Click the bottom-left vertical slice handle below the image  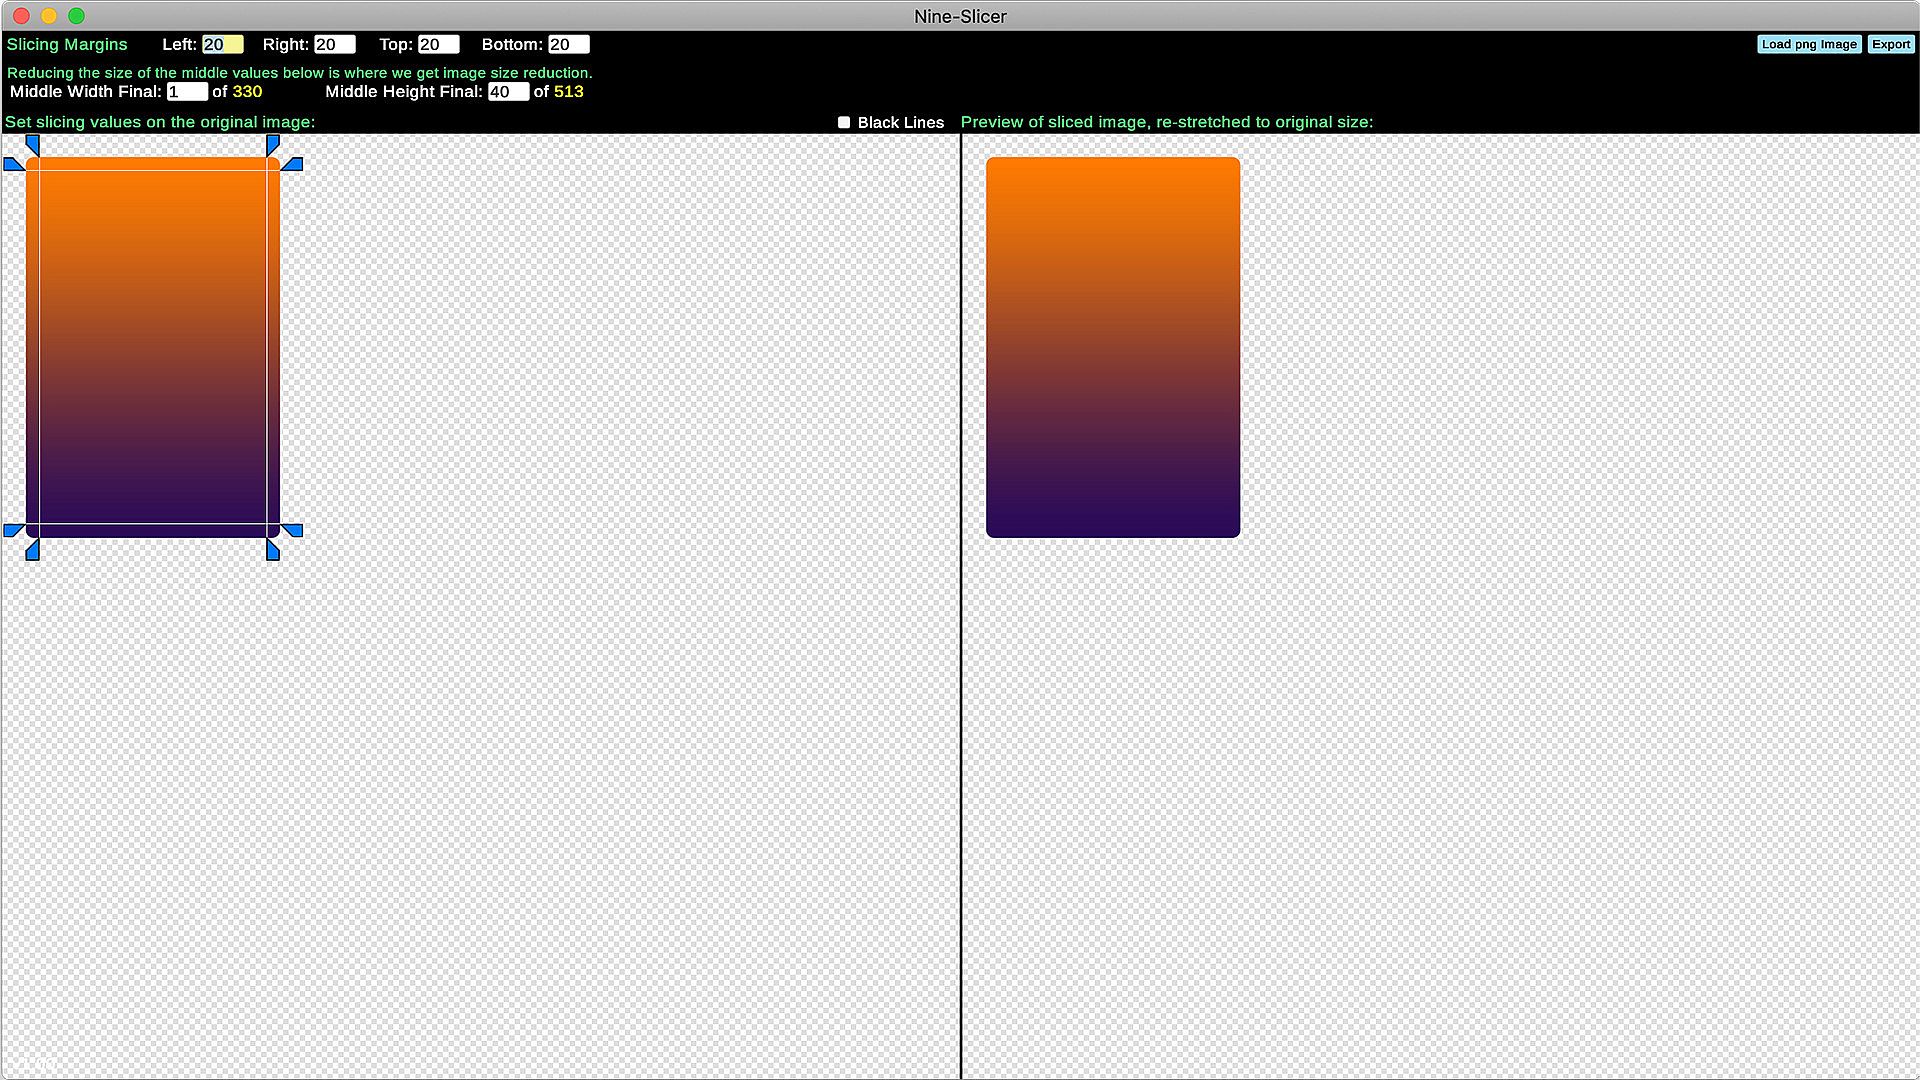pyautogui.click(x=33, y=550)
